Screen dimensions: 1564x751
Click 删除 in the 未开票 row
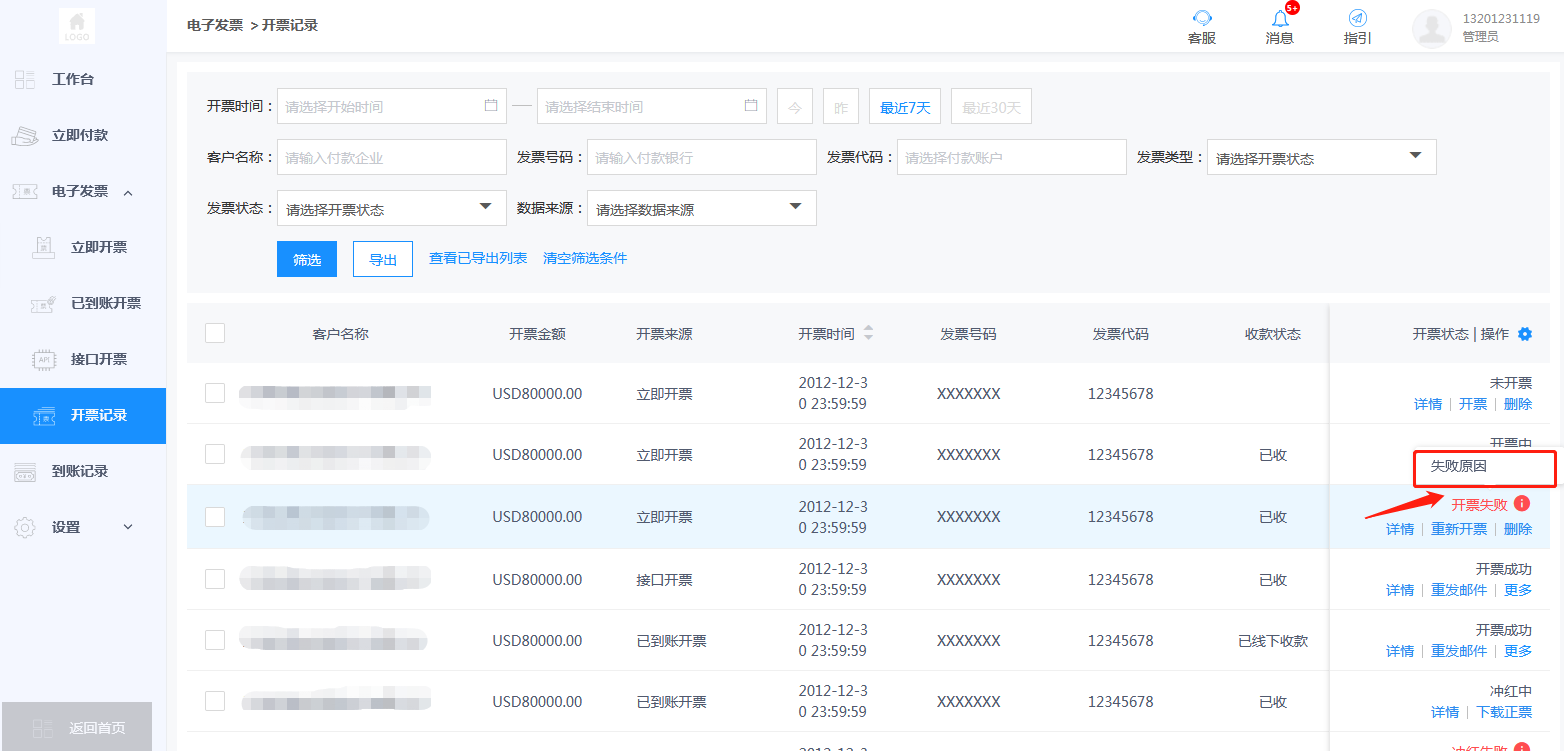point(1518,404)
